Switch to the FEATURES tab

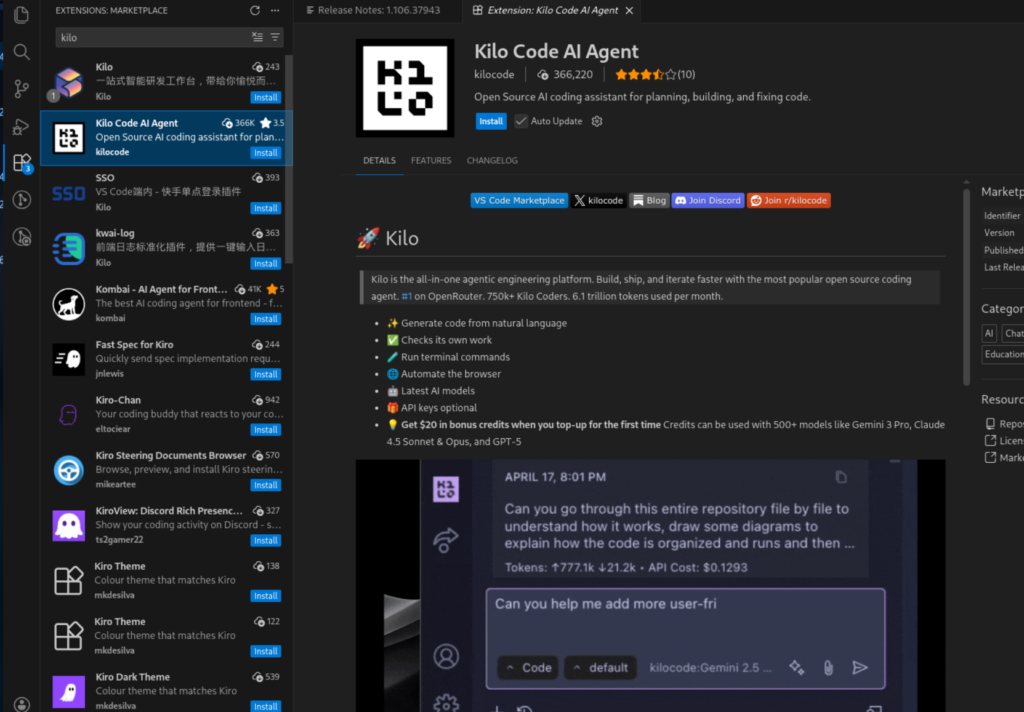[x=431, y=160]
